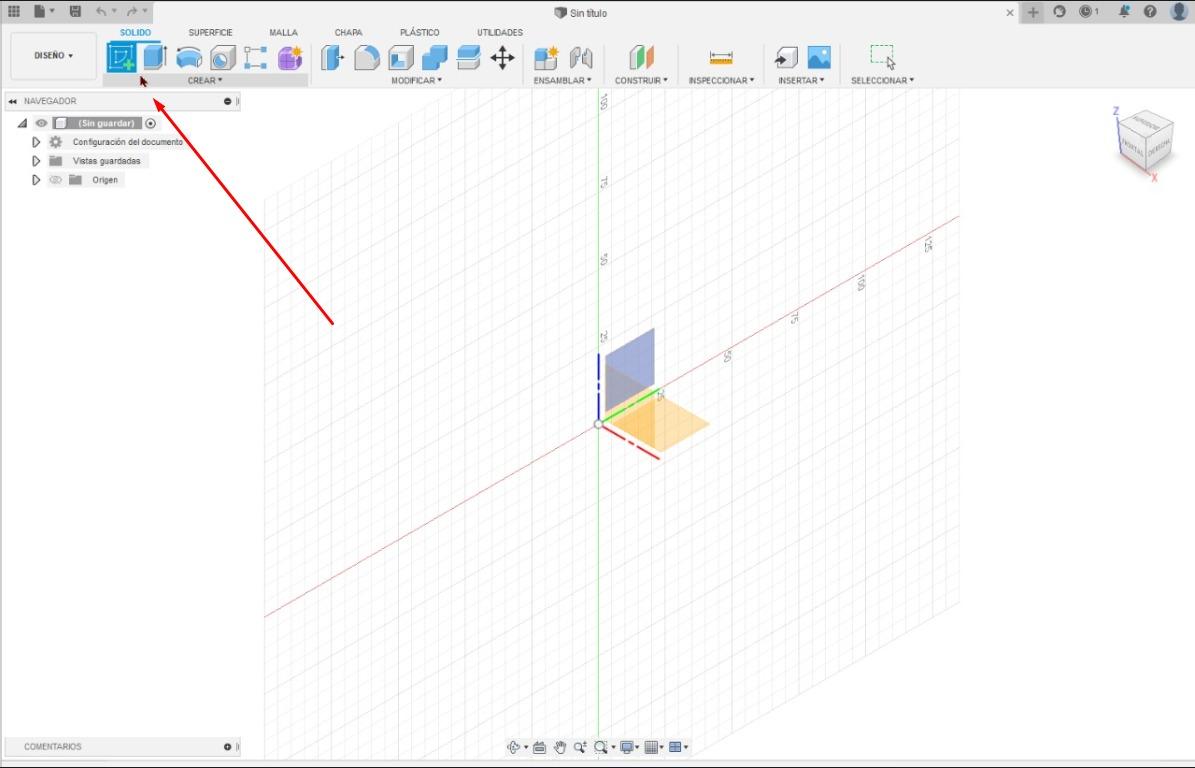Image resolution: width=1195 pixels, height=768 pixels.
Task: Open the notifications bell
Action: click(x=1124, y=11)
